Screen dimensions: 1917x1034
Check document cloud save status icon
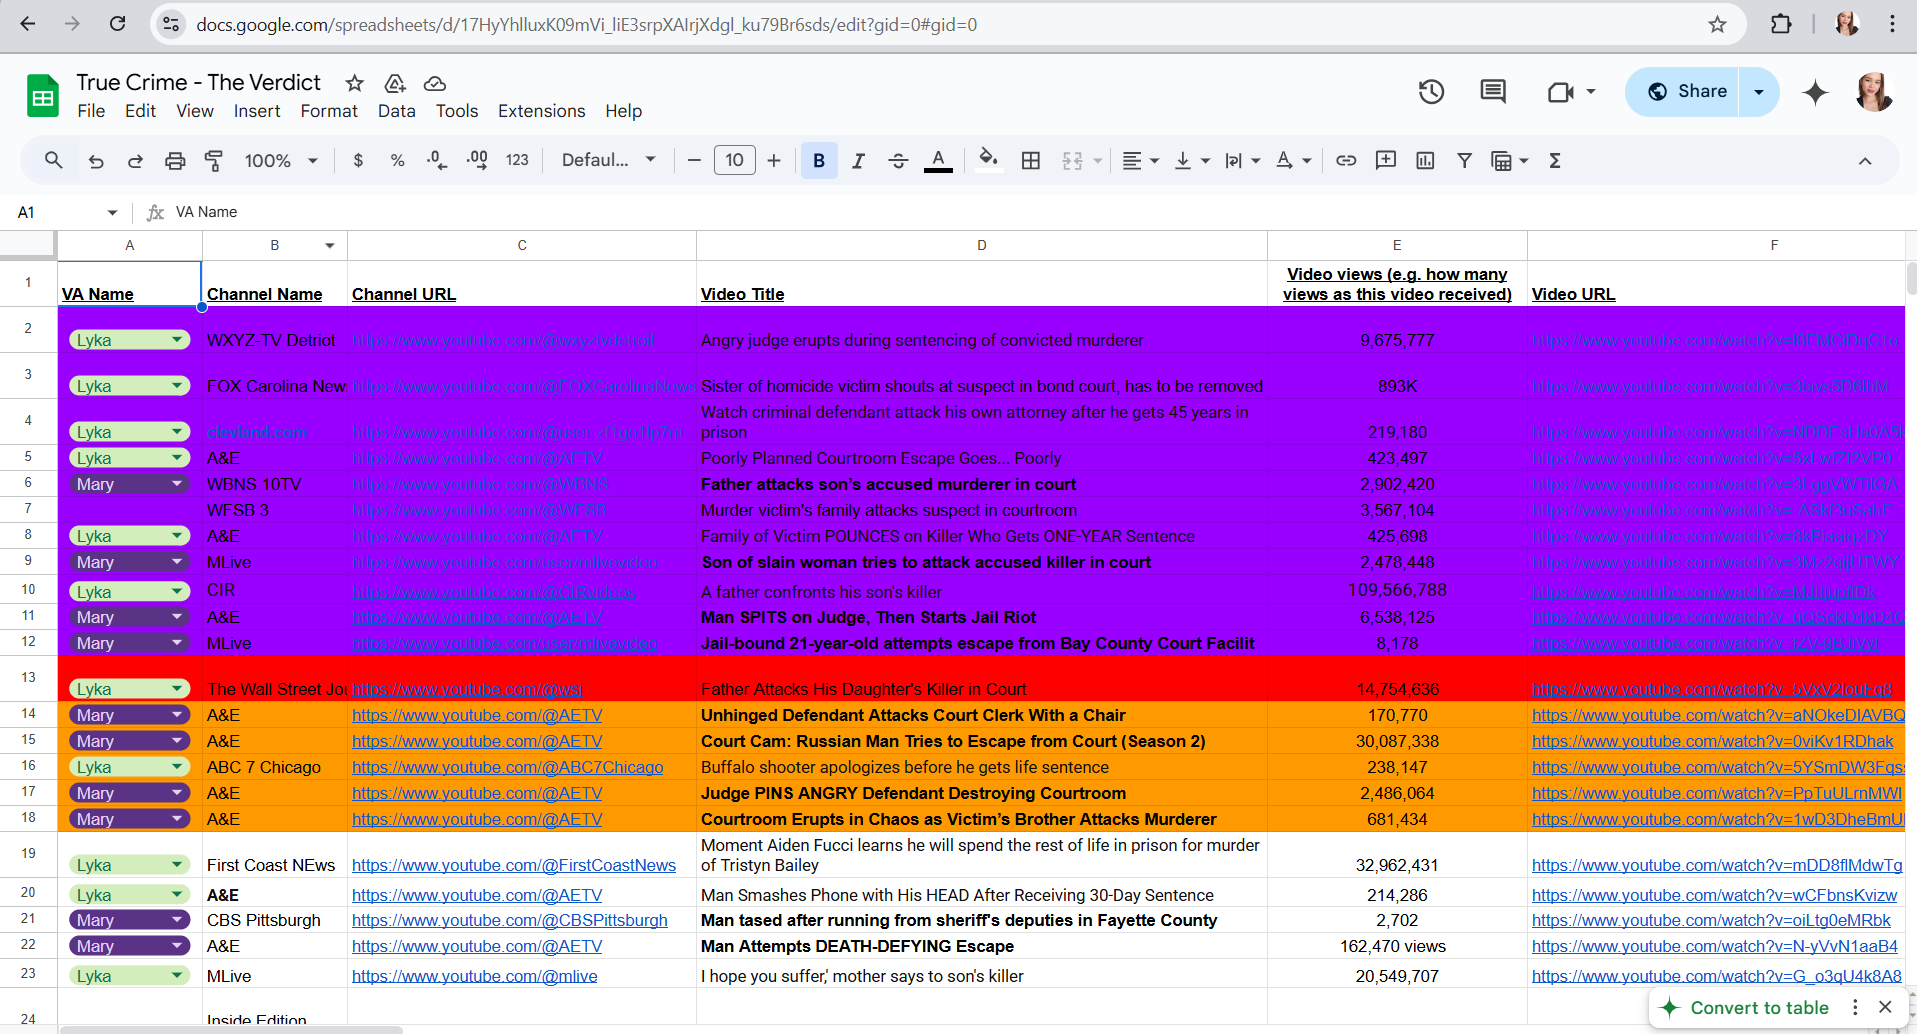click(435, 83)
